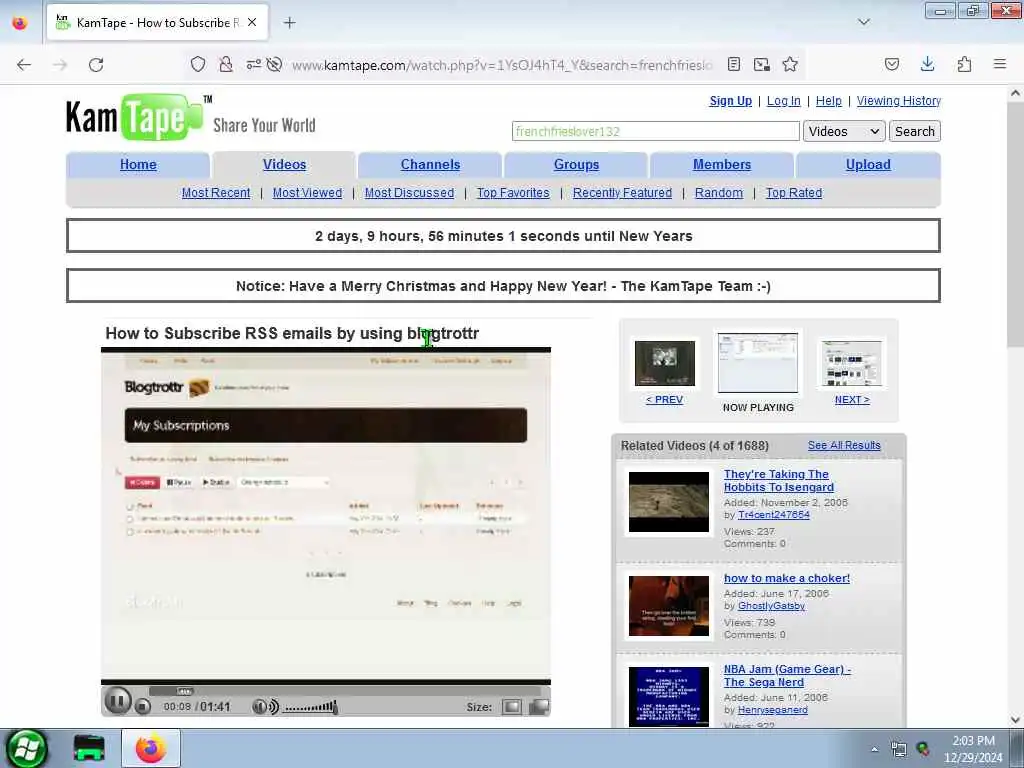1024x768 pixels.
Task: Go to previous video via PREV link
Action: pos(664,400)
